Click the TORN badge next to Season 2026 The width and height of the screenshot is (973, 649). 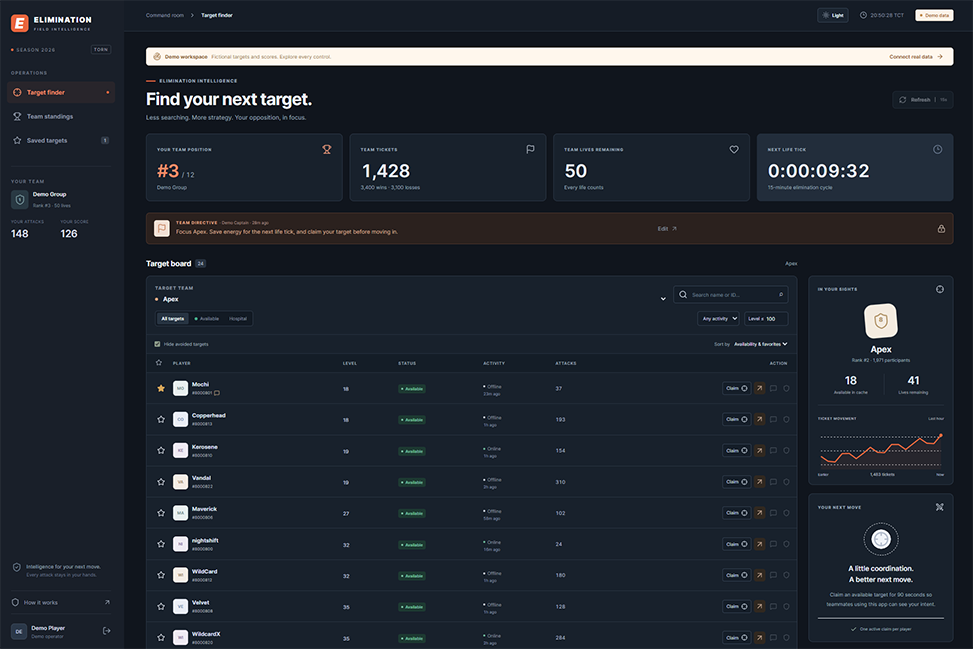101,50
